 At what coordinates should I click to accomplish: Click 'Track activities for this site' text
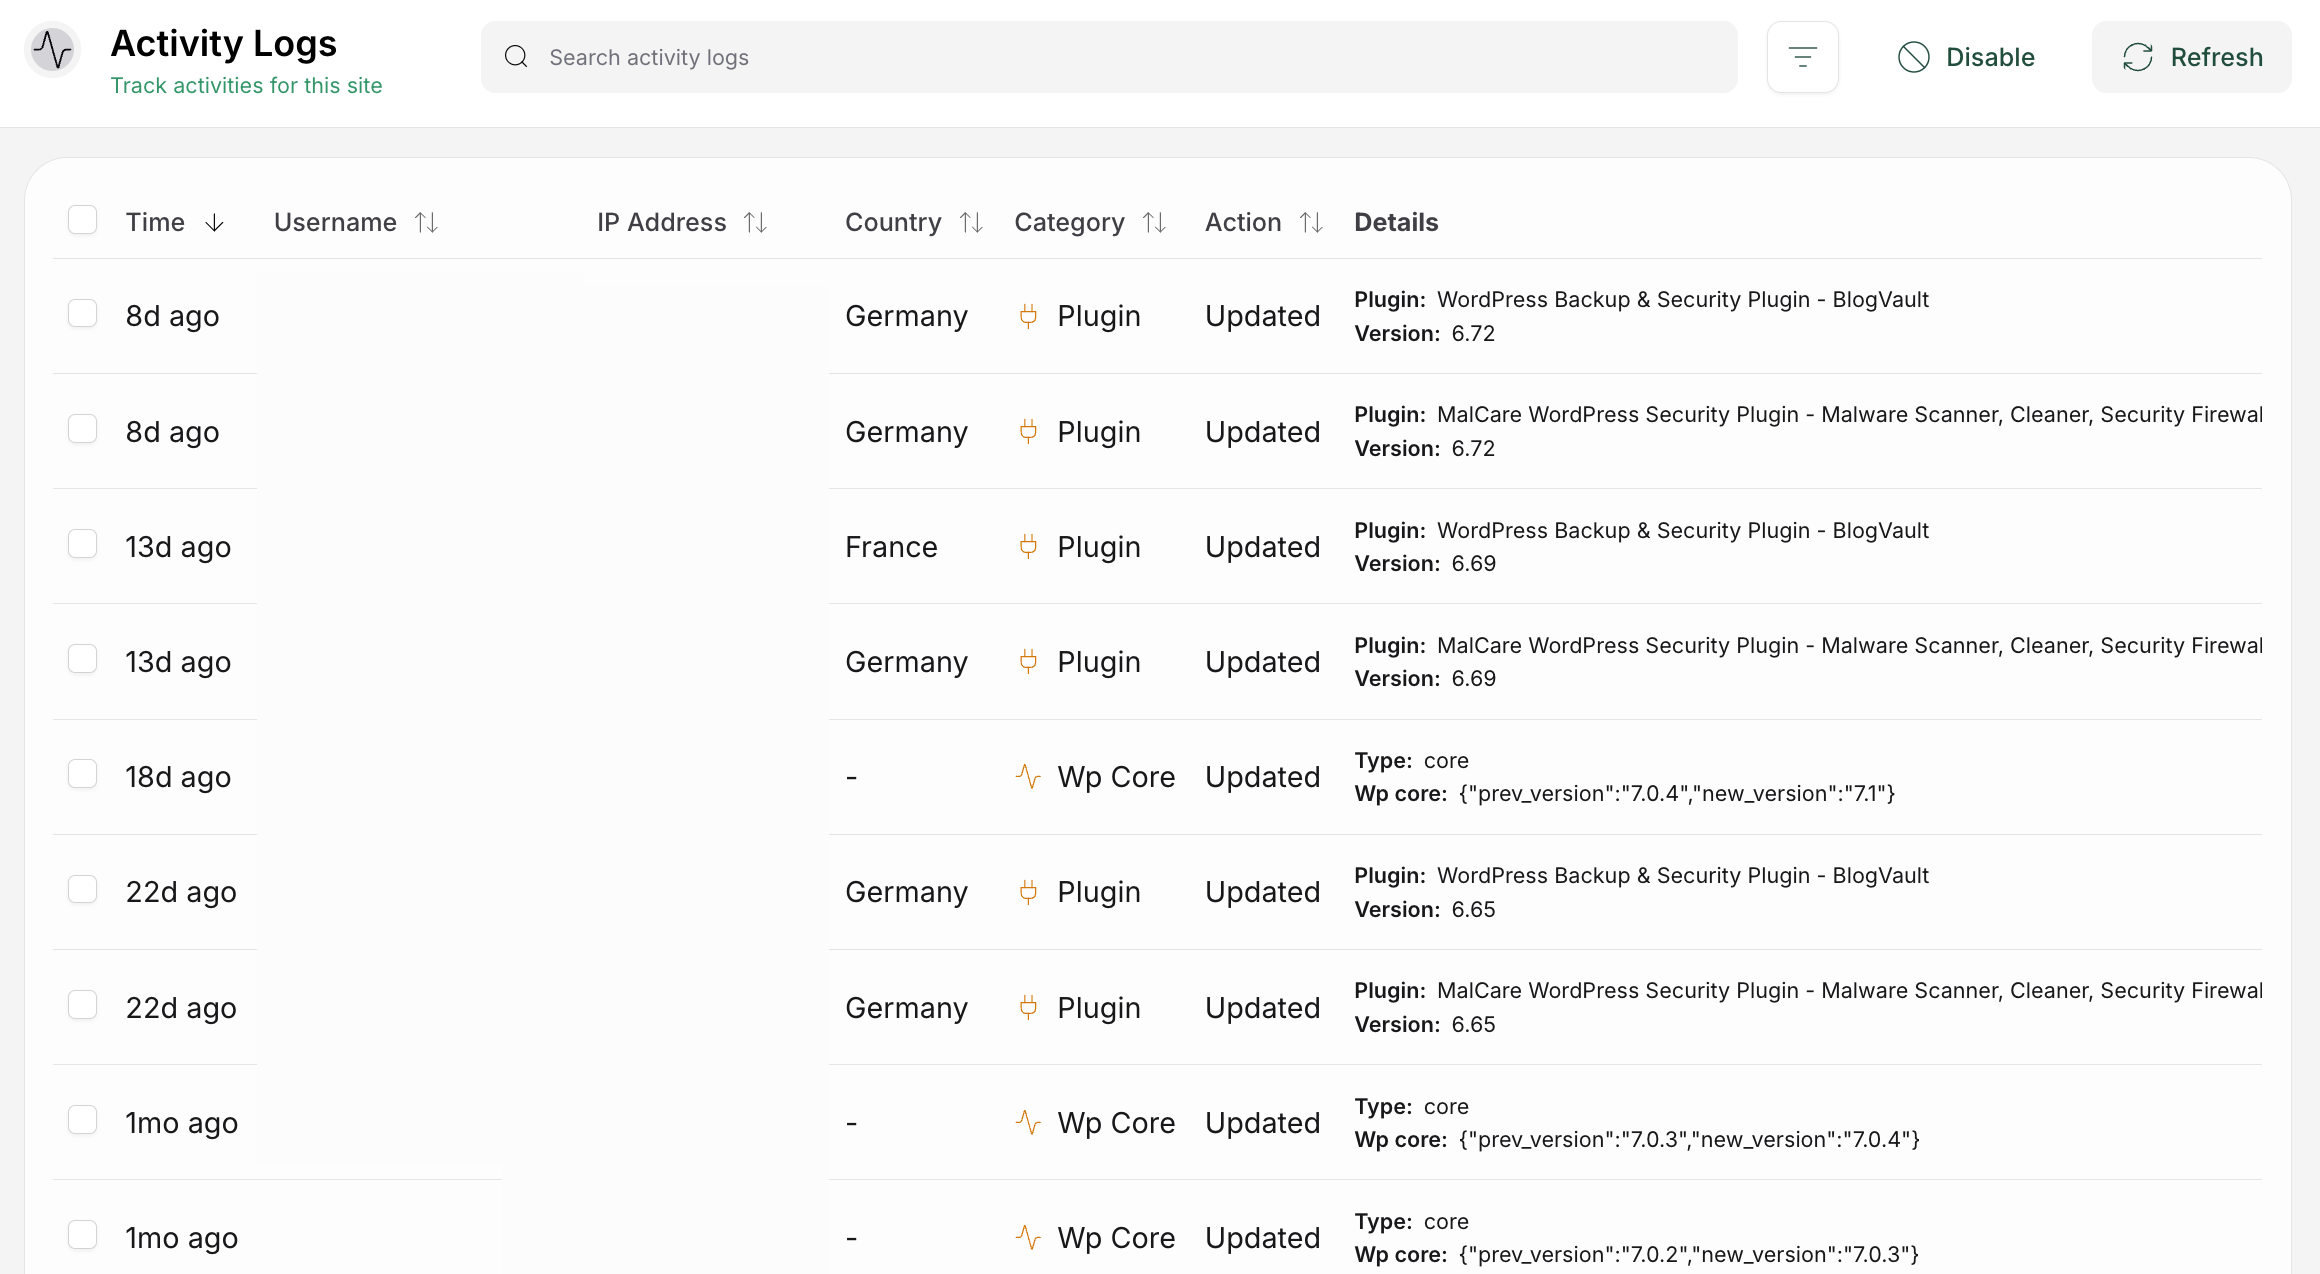pos(246,86)
